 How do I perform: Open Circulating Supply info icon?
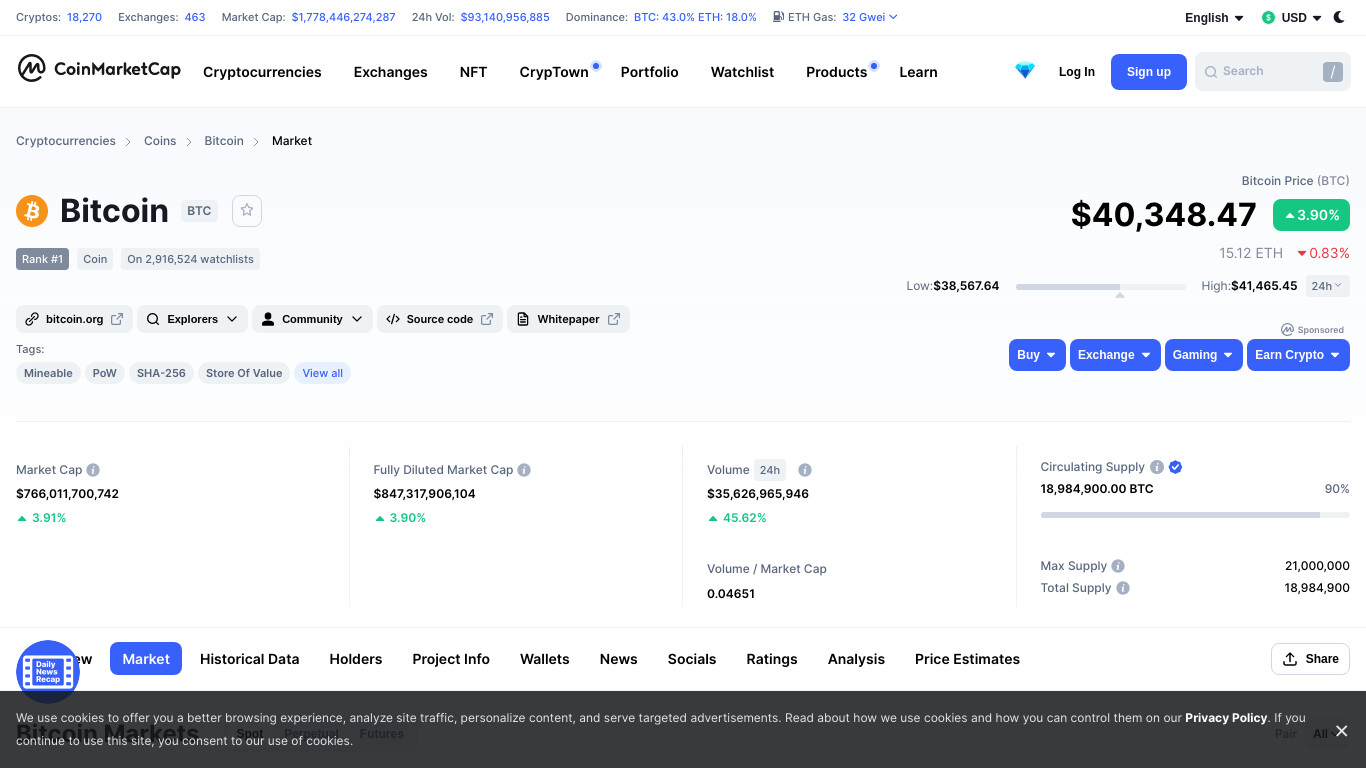1157,467
